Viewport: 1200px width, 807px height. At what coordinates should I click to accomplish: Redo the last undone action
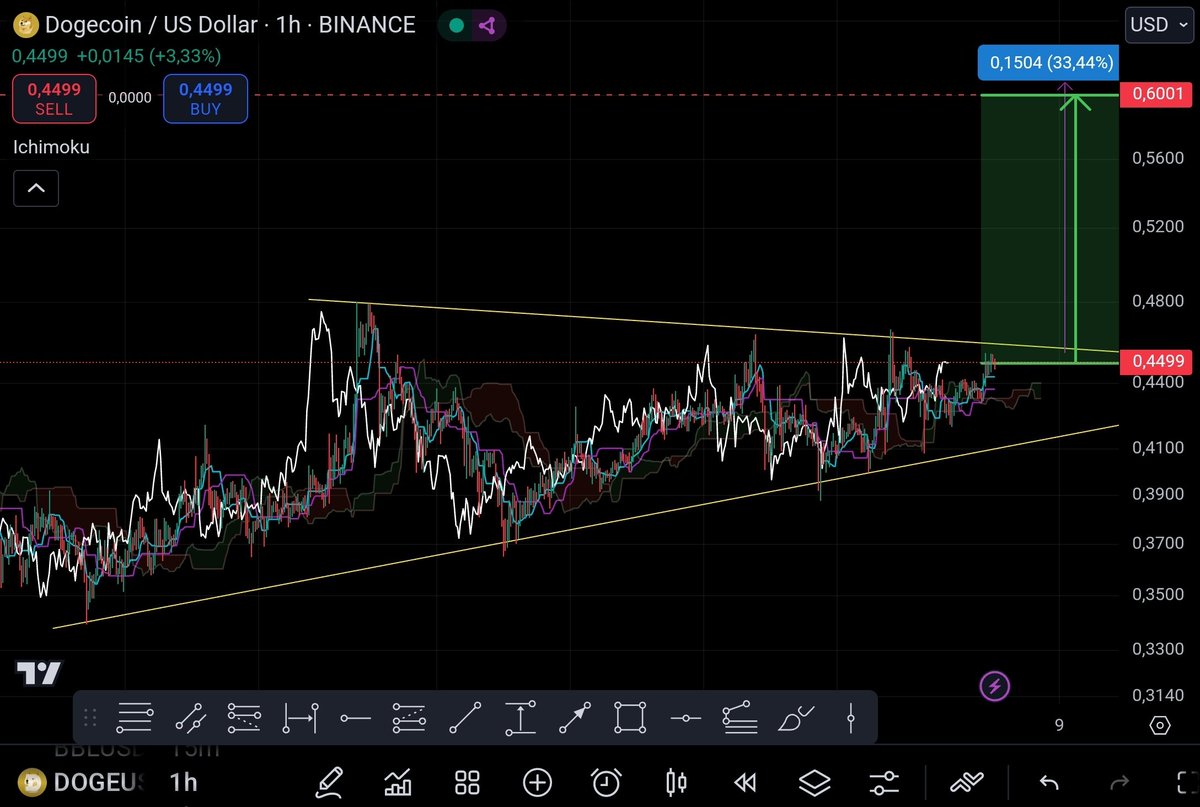click(x=1120, y=782)
